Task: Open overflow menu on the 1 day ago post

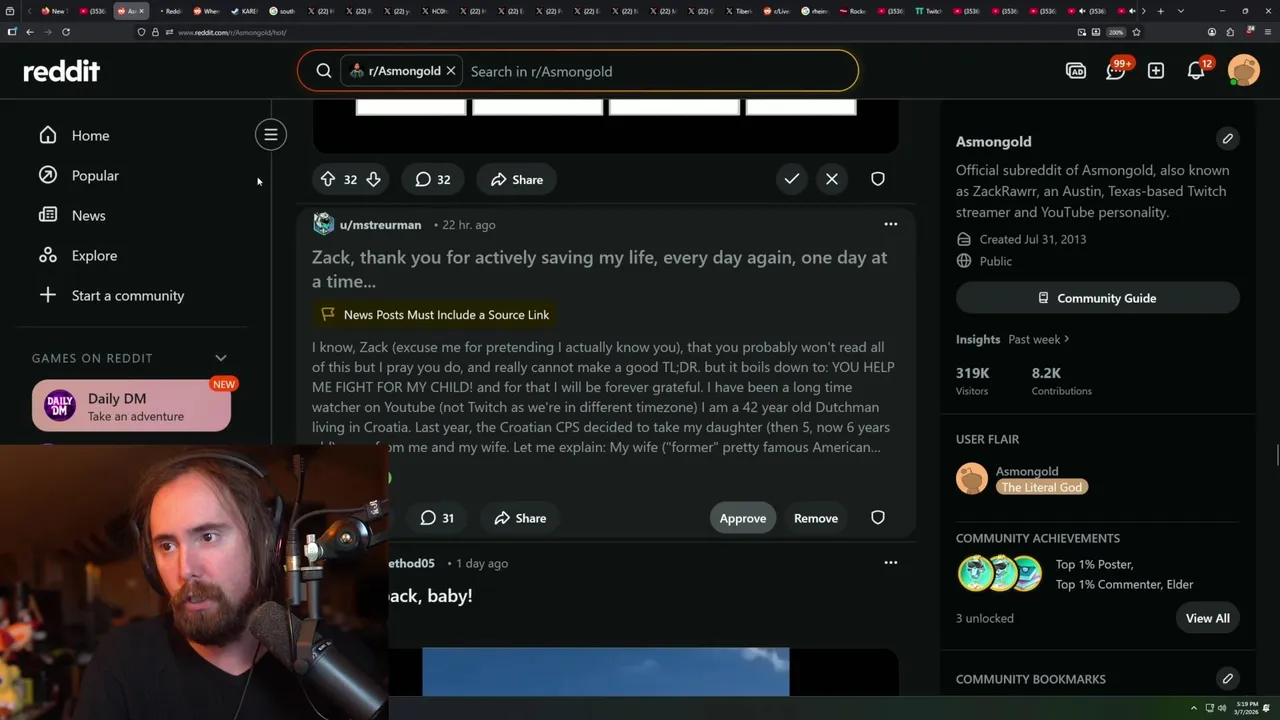Action: (890, 563)
